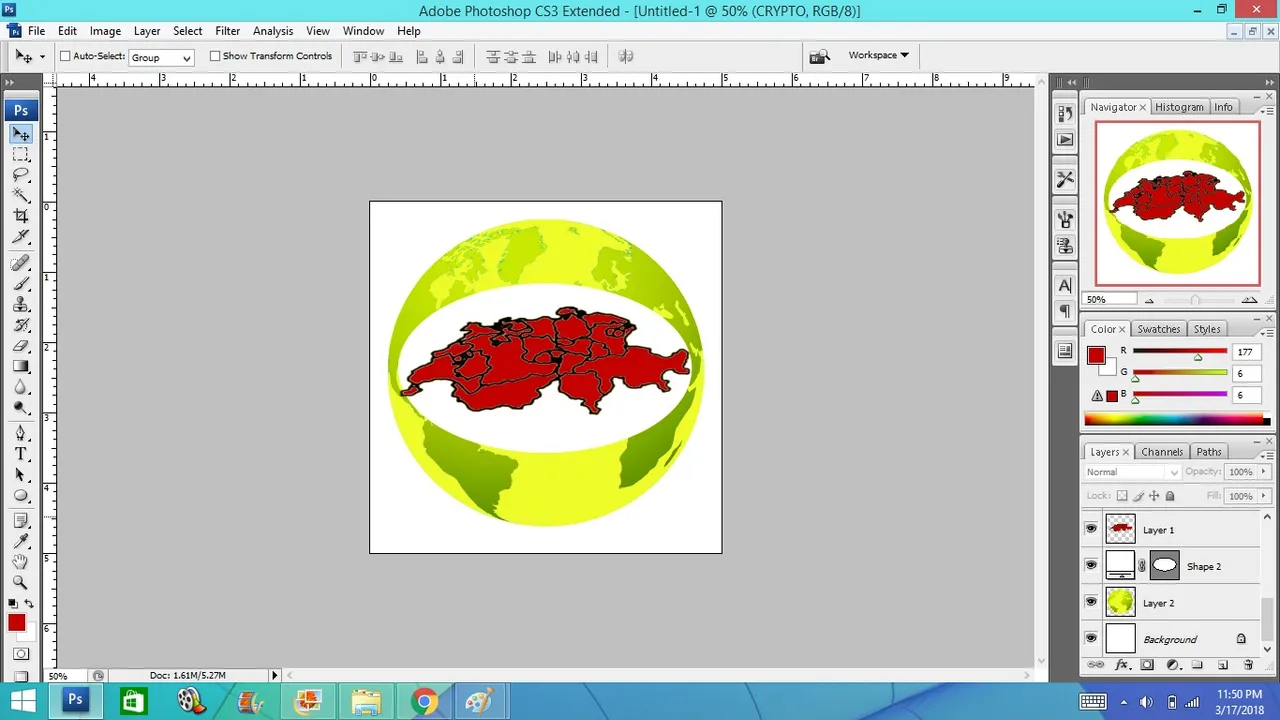This screenshot has height=720, width=1280.
Task: Hide the Background layer eye
Action: pos(1091,639)
